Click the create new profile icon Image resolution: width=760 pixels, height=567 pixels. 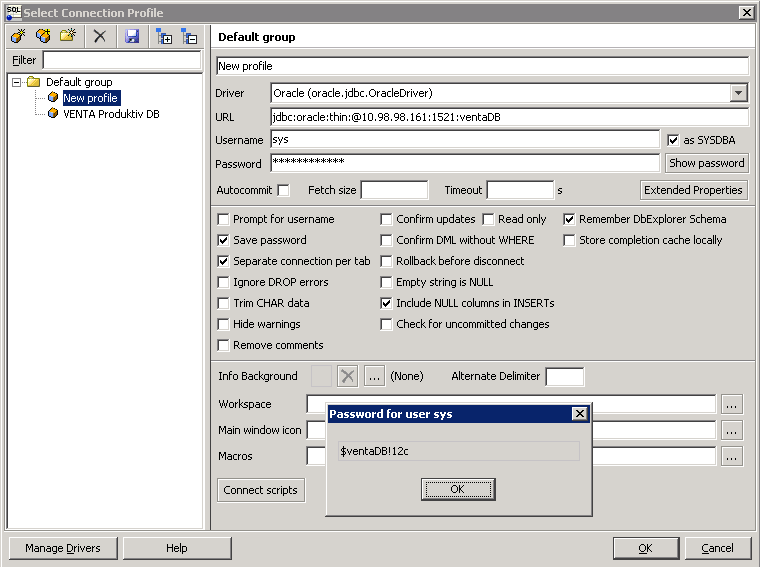pos(18,37)
